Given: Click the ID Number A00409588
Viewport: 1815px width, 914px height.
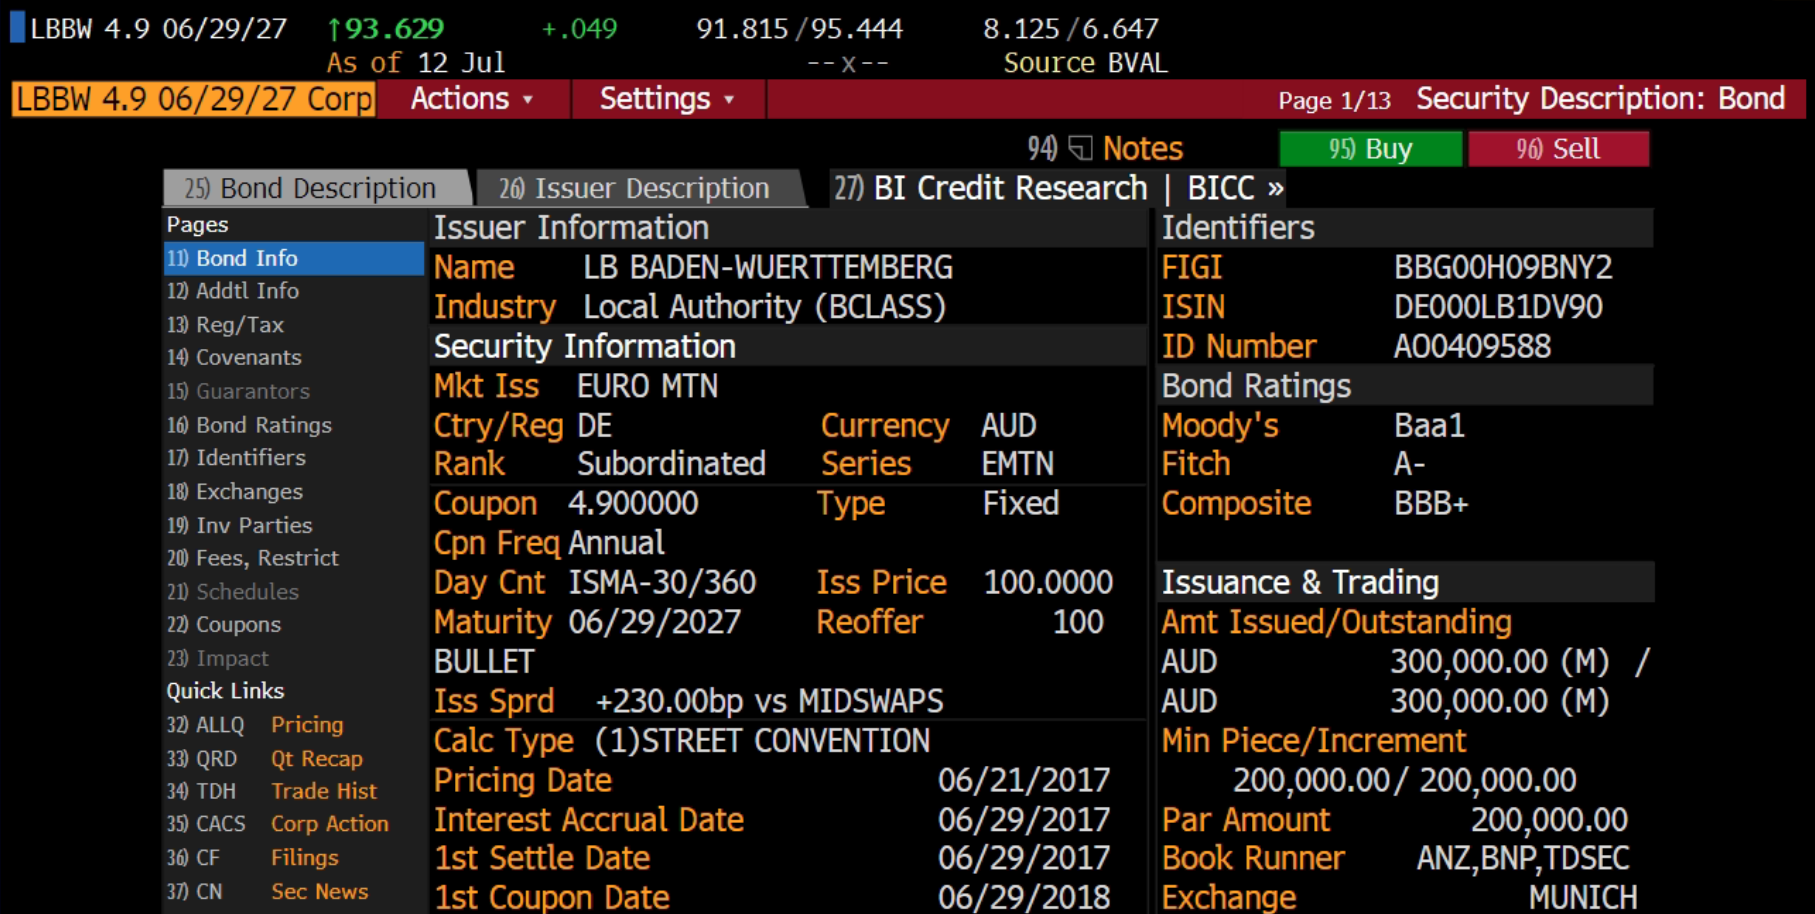Looking at the screenshot, I should point(1472,347).
